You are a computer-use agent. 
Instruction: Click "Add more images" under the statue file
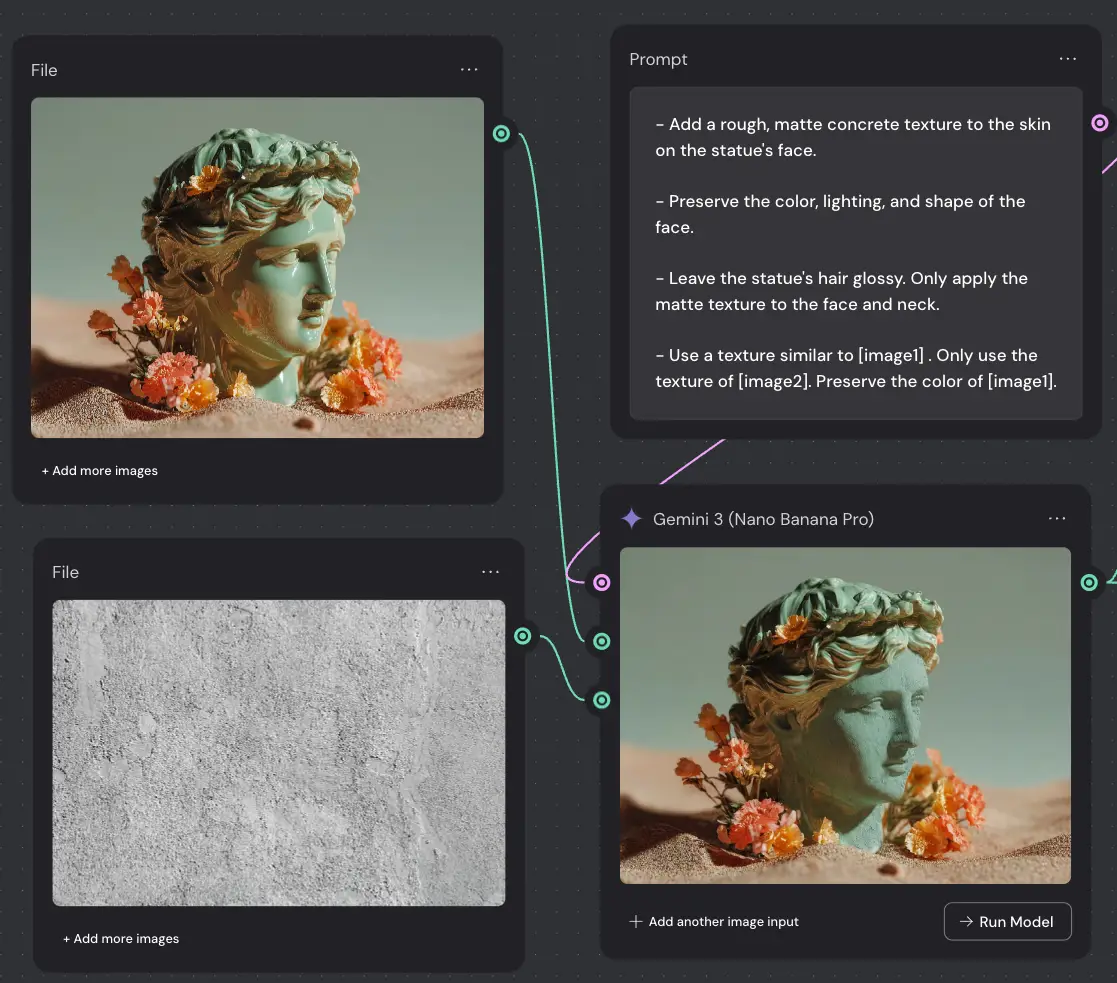(100, 471)
